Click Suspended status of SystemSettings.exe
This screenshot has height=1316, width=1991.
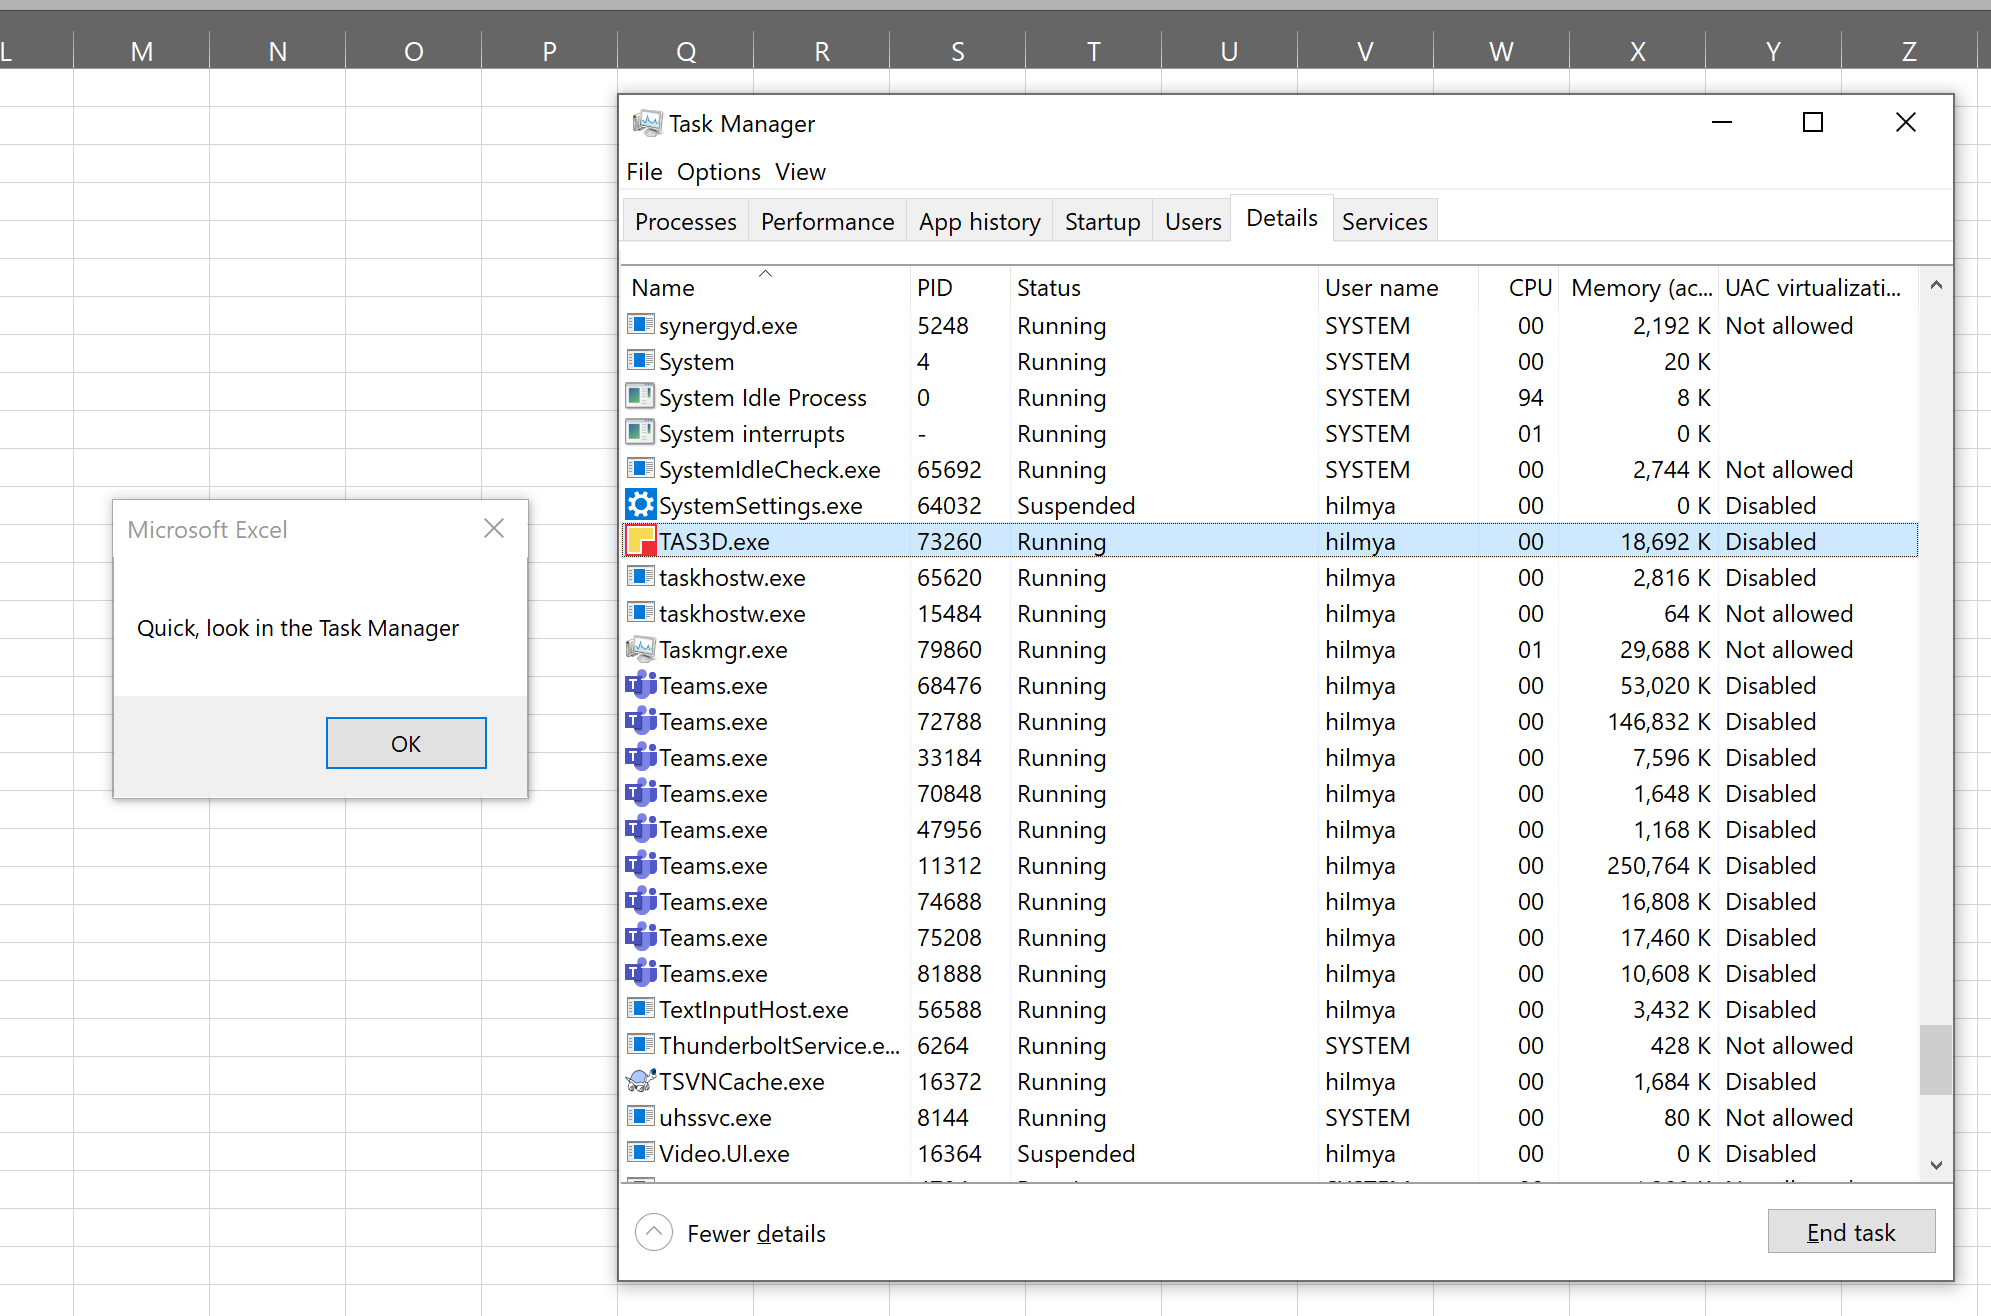pyautogui.click(x=1075, y=505)
